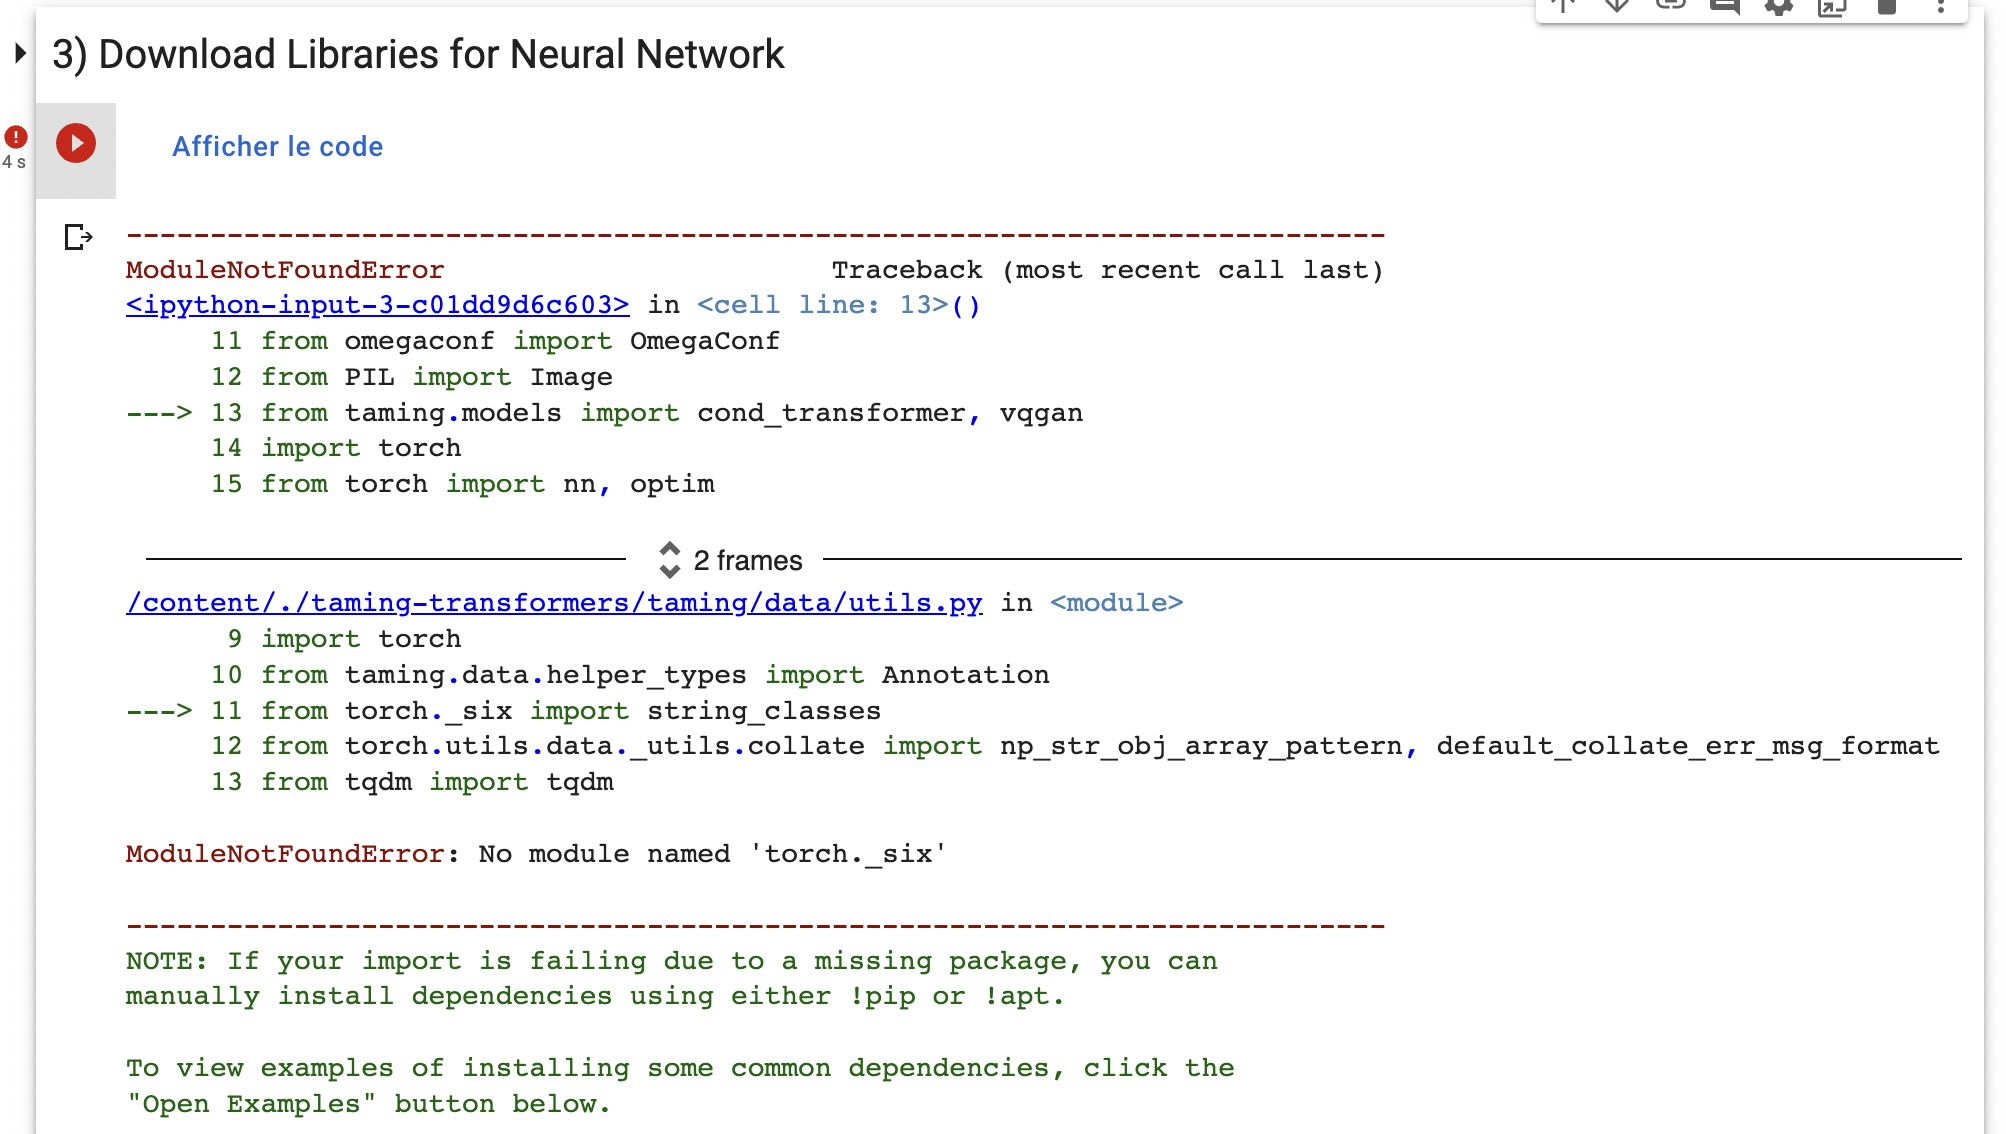Add a comment to the cell
2006x1134 pixels.
click(x=1724, y=8)
